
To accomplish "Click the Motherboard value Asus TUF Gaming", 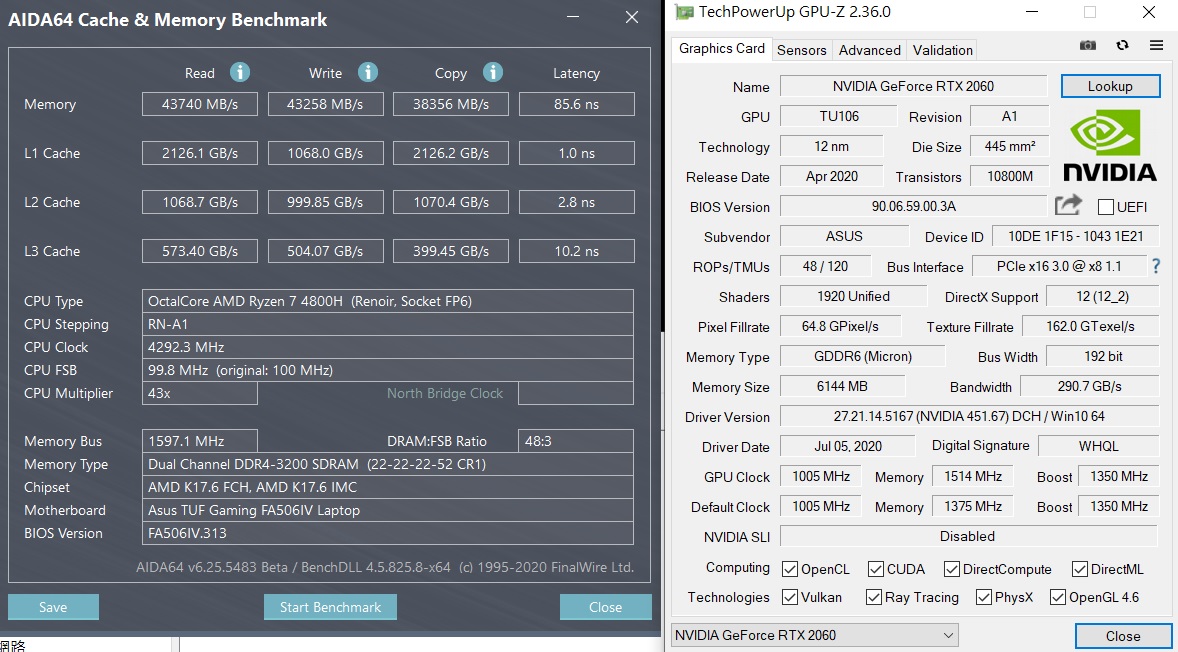I will (x=388, y=510).
